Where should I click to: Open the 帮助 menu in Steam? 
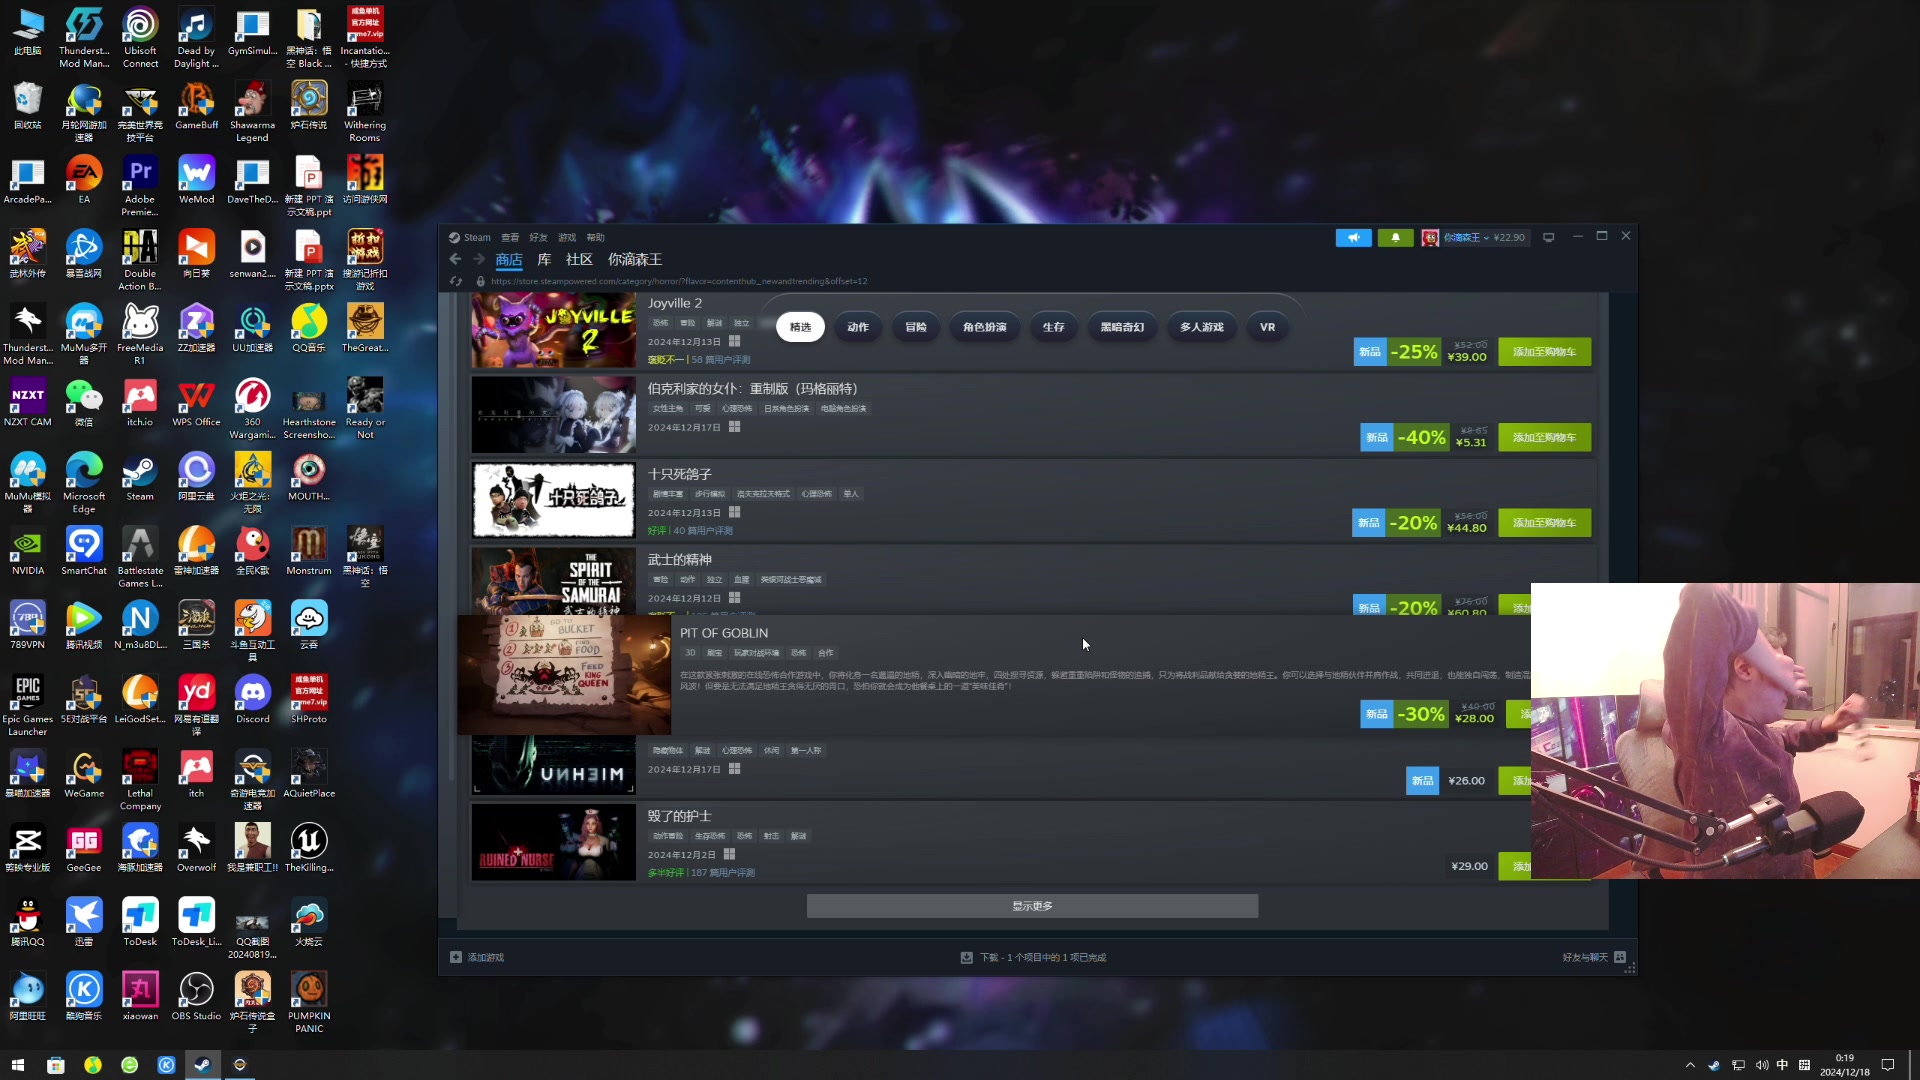(596, 237)
